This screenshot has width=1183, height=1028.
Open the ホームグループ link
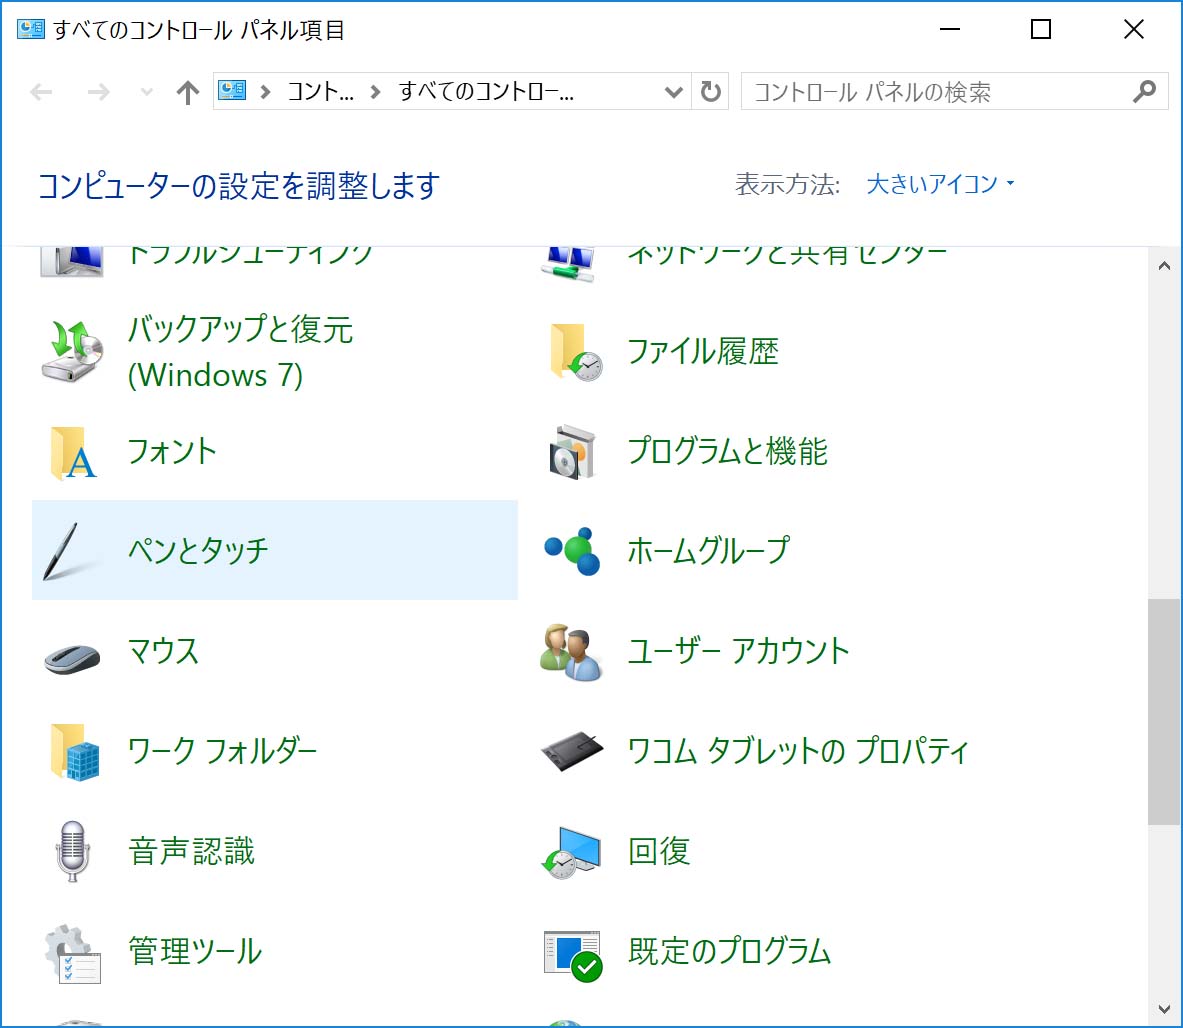(709, 551)
